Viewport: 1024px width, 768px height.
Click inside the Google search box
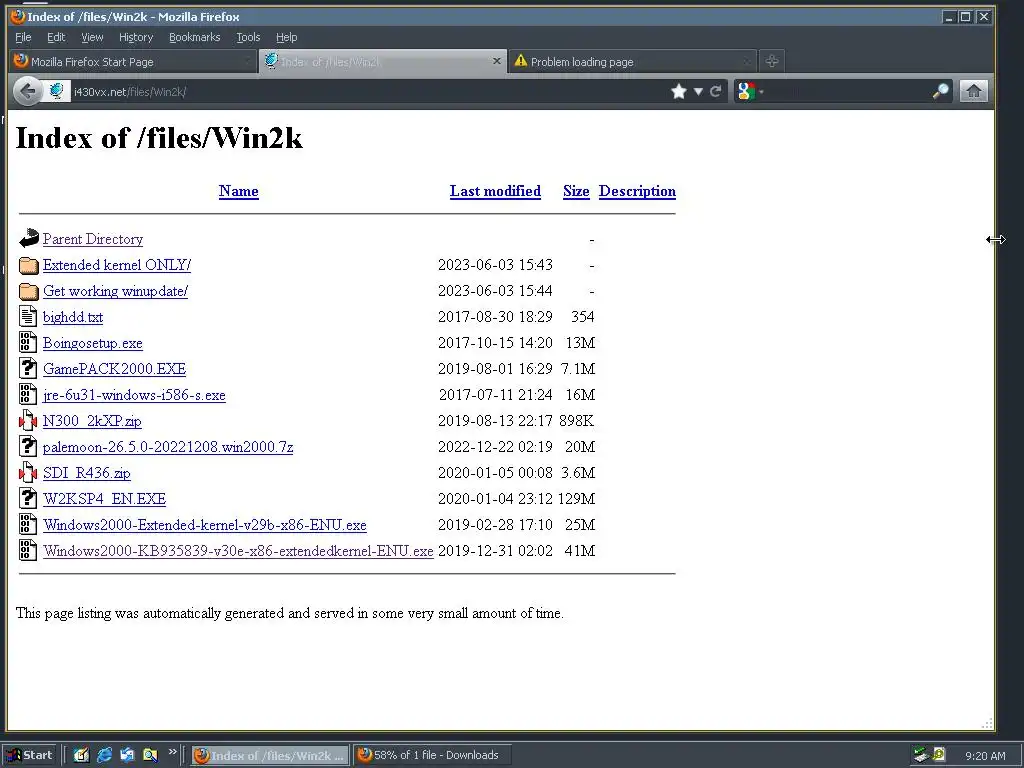point(848,91)
